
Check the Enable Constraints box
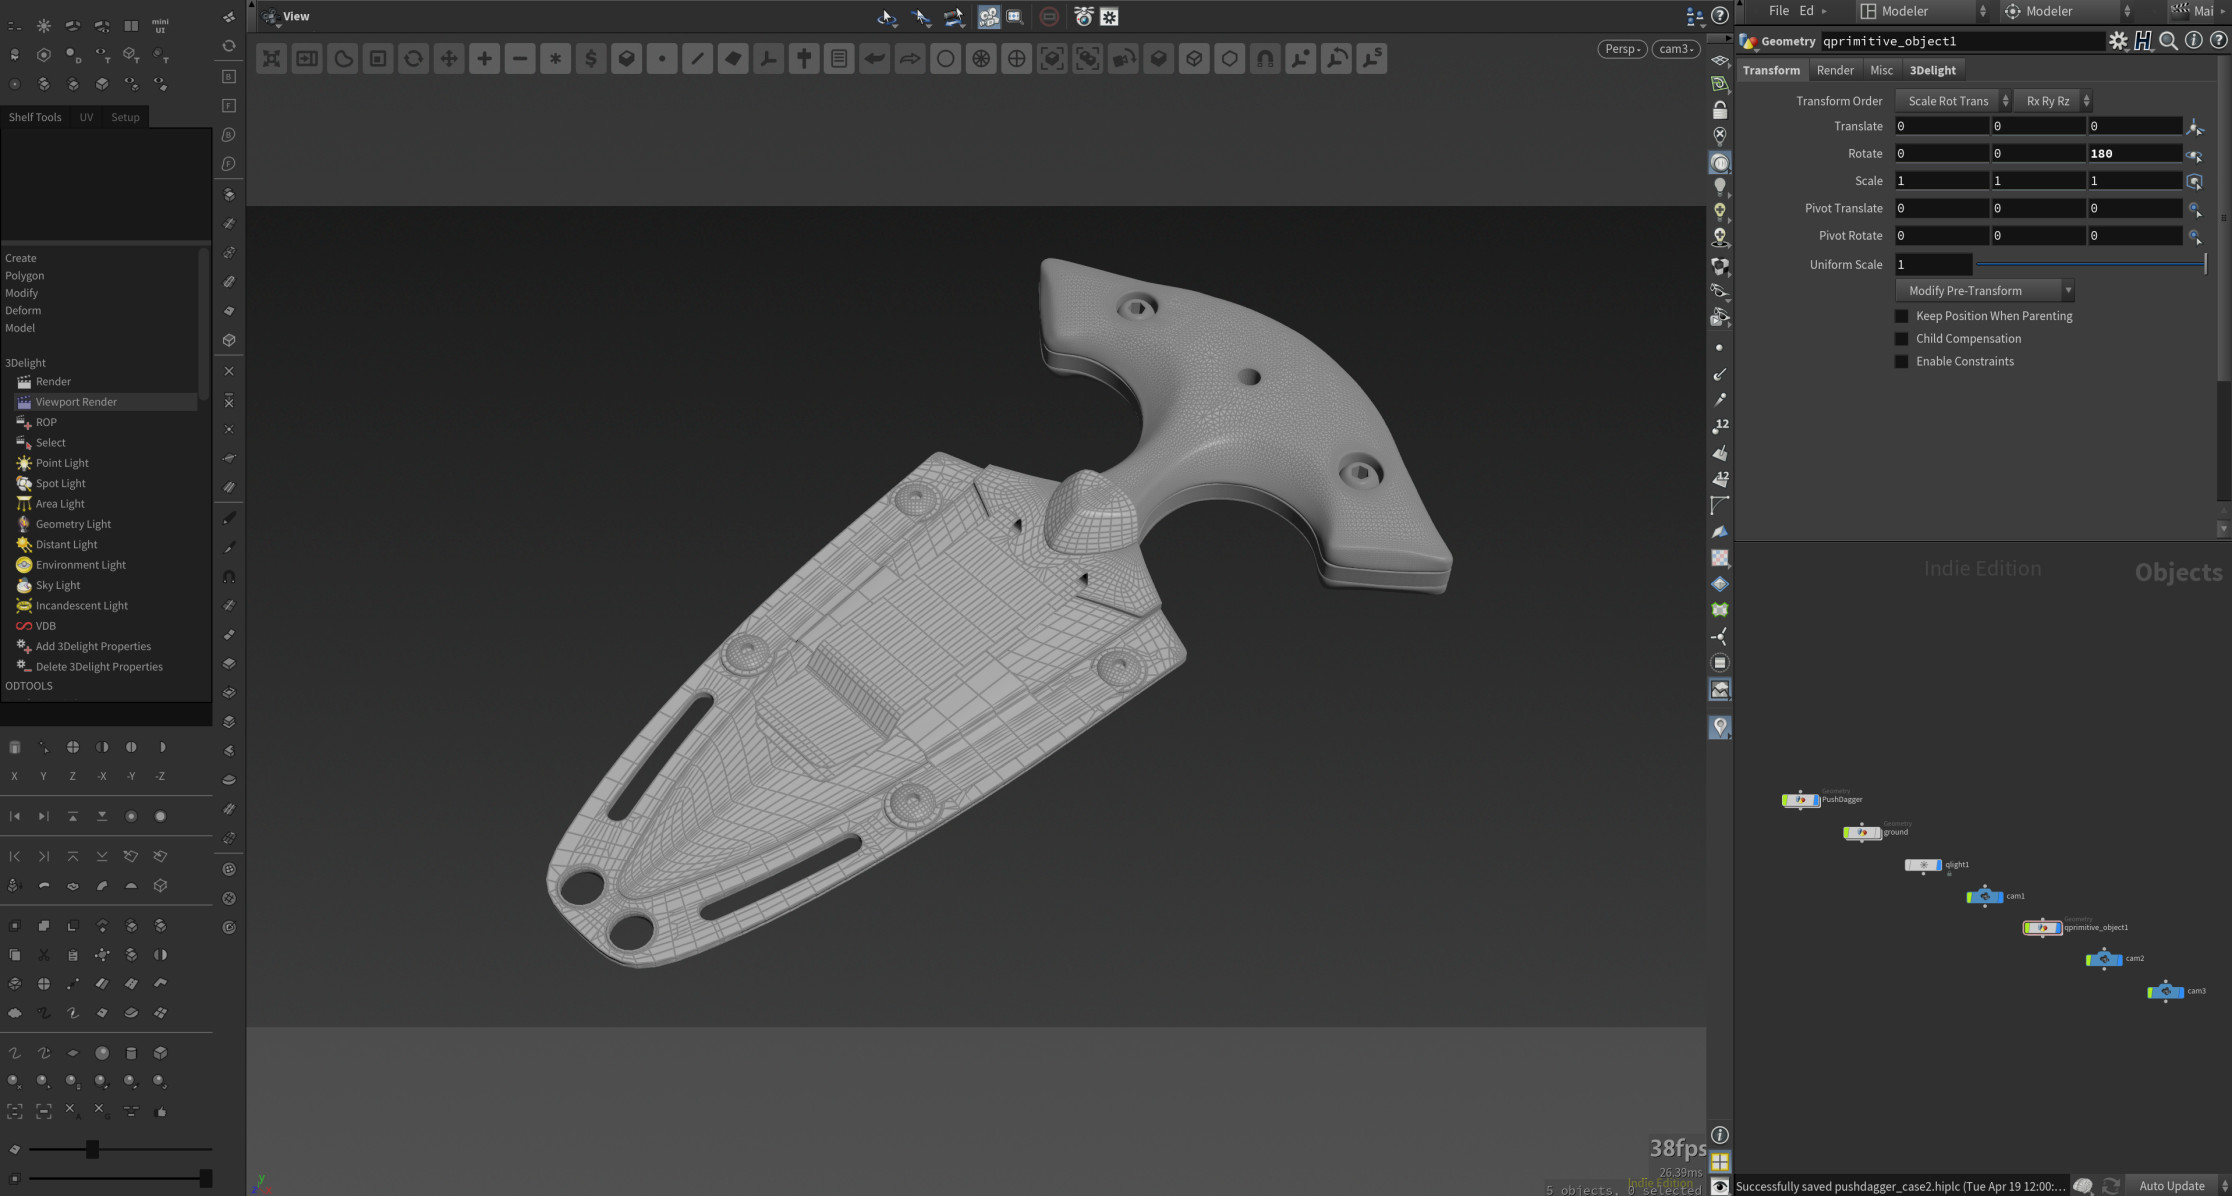pyautogui.click(x=1902, y=362)
